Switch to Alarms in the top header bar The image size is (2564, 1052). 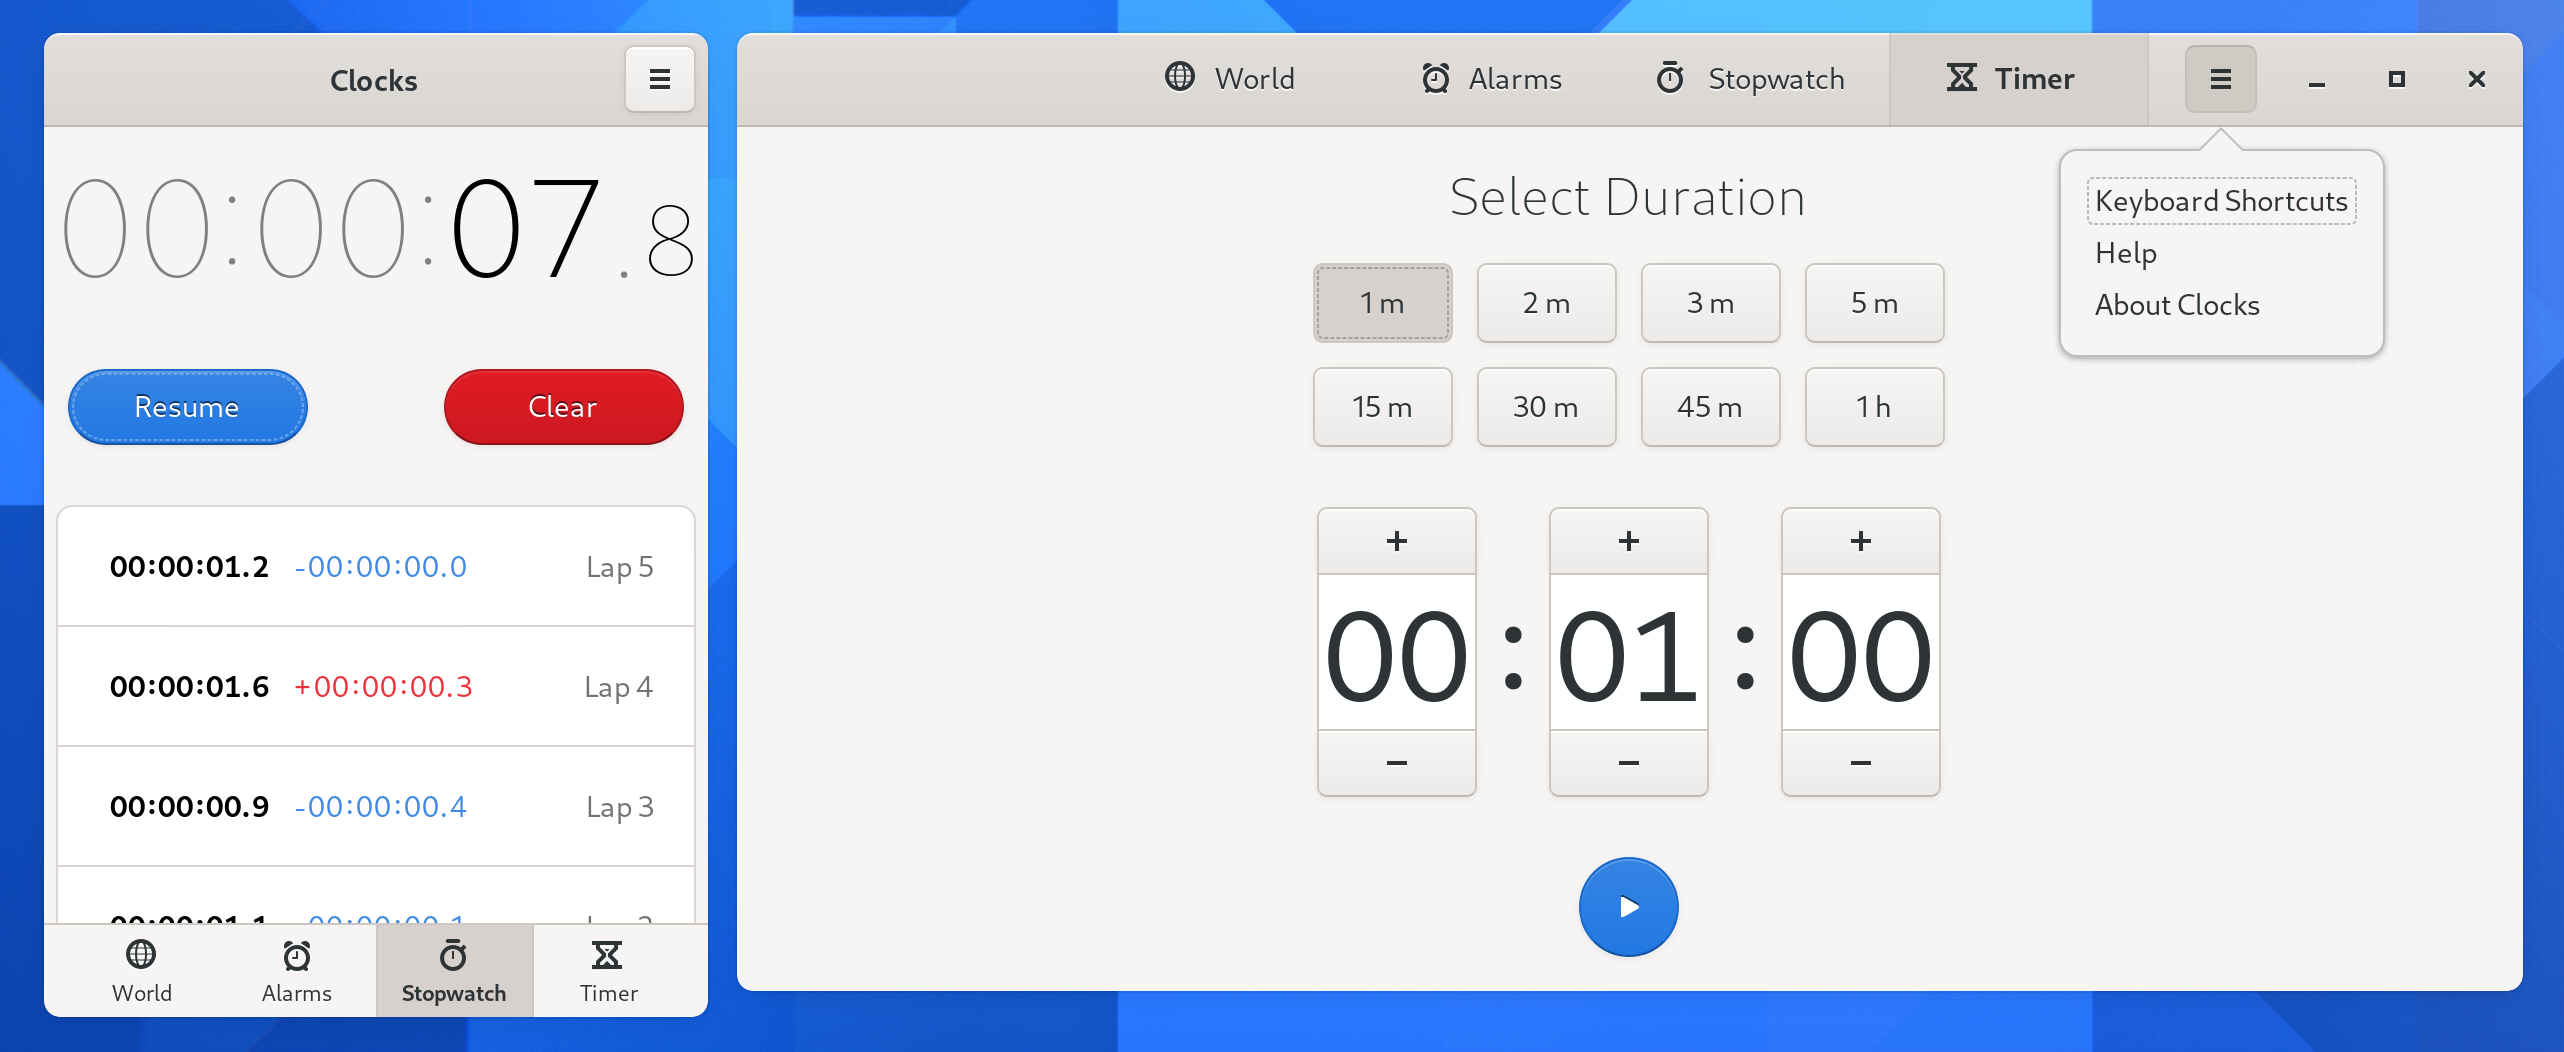(1491, 79)
